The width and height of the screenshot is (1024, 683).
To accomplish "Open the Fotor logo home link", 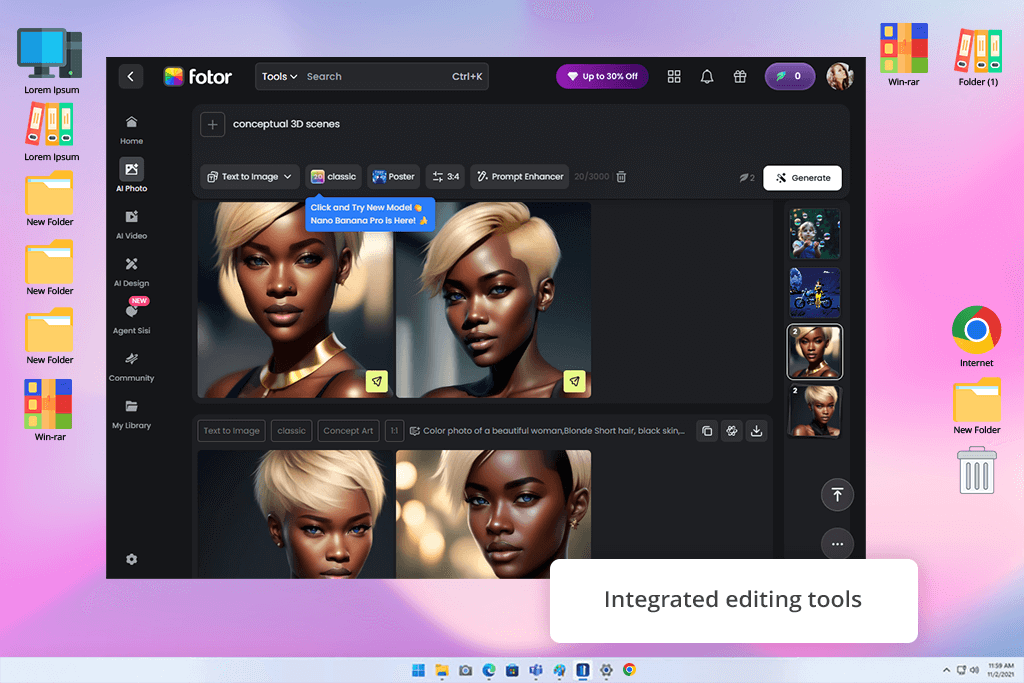I will point(198,76).
